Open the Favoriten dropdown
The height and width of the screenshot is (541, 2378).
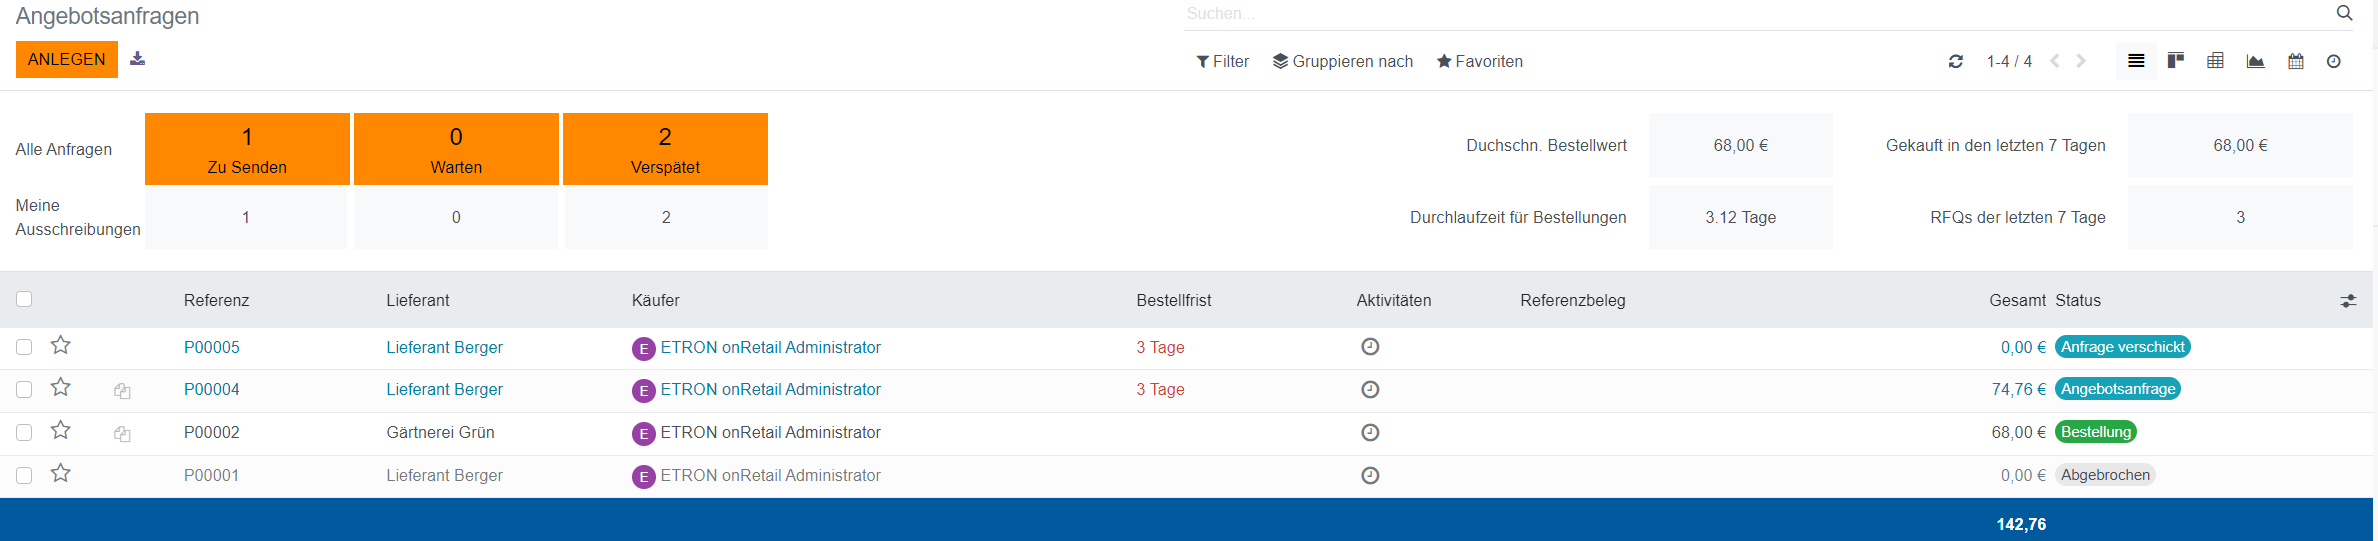tap(1479, 61)
